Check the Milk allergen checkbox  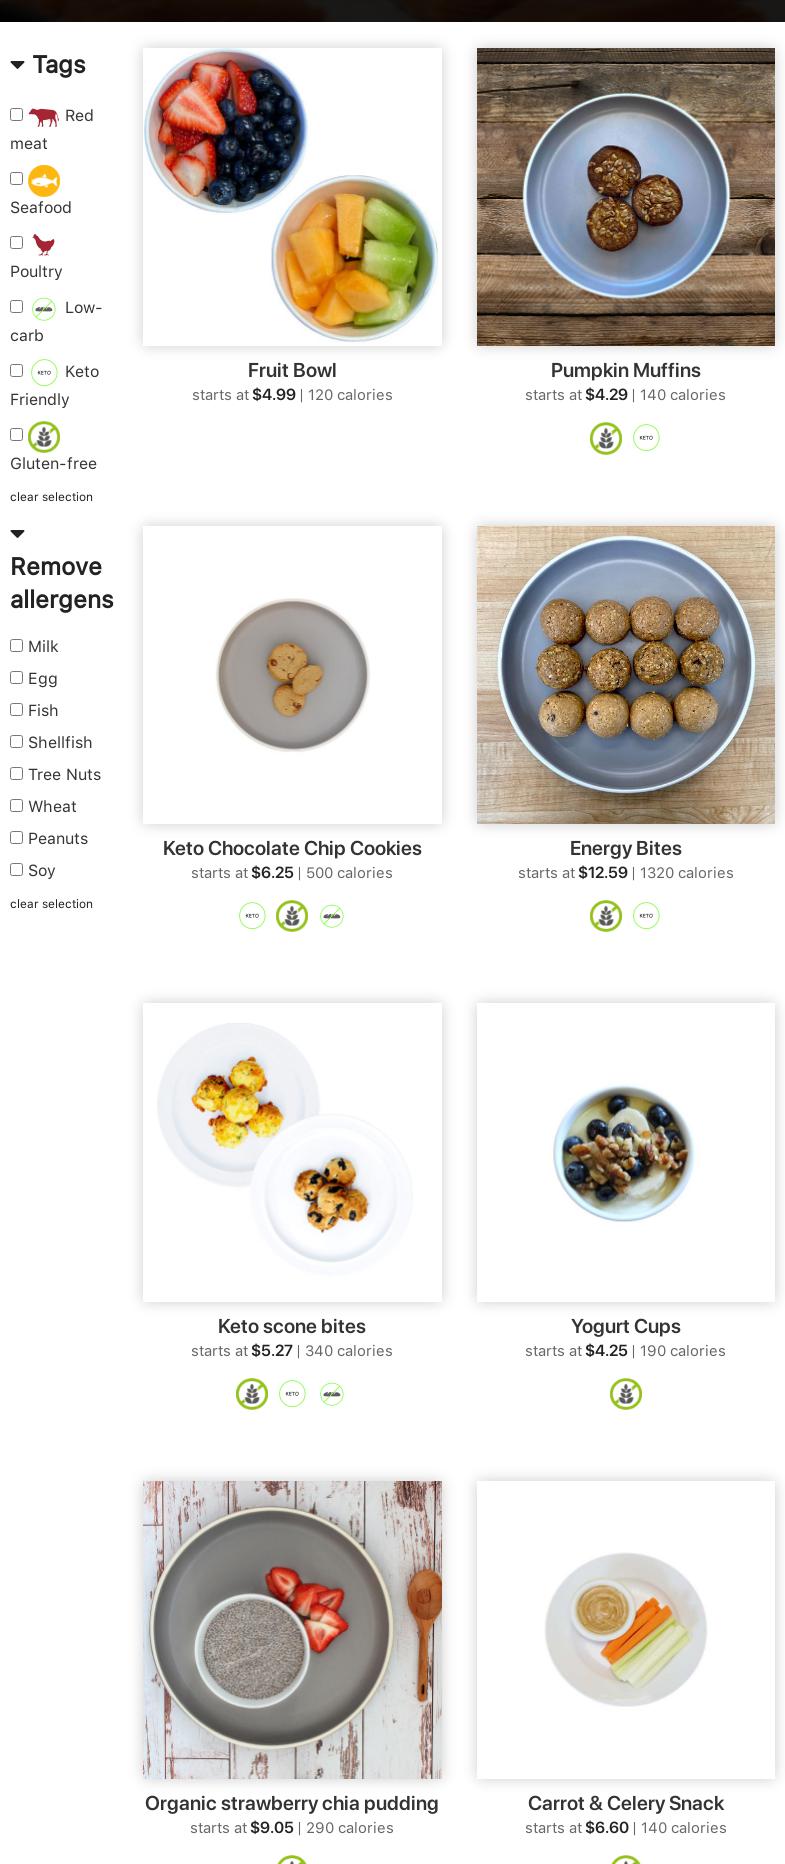[17, 646]
